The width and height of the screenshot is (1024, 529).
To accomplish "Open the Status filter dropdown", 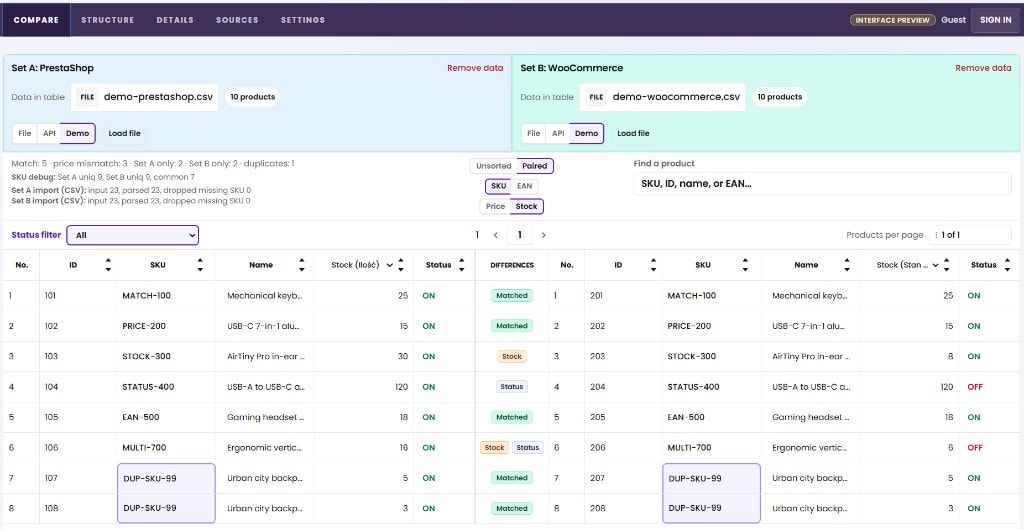I will click(x=133, y=235).
